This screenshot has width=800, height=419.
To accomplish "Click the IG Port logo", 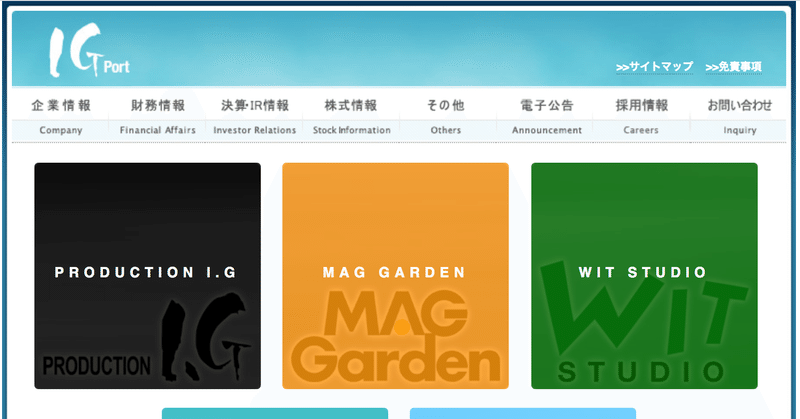I will (x=89, y=50).
